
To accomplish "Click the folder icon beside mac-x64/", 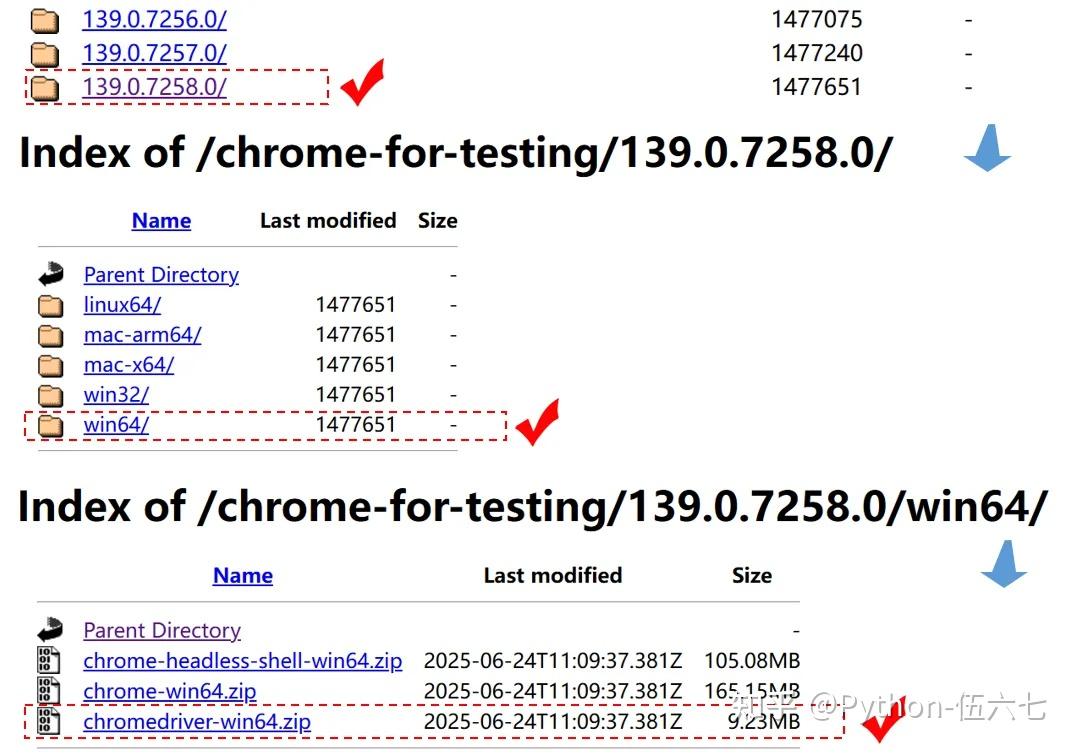I will pos(51,365).
